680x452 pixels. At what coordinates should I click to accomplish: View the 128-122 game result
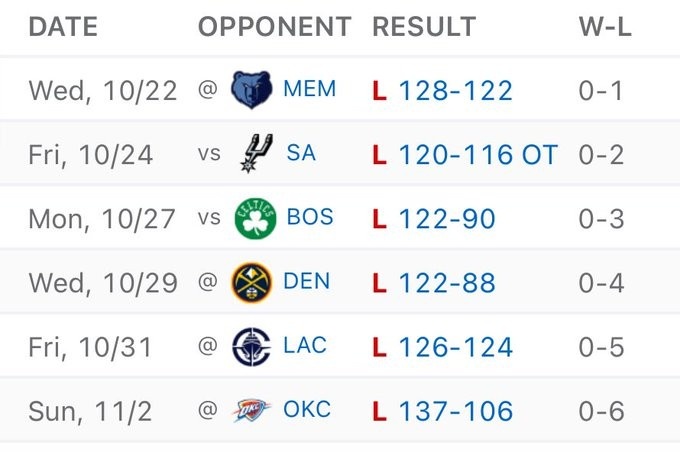point(455,91)
